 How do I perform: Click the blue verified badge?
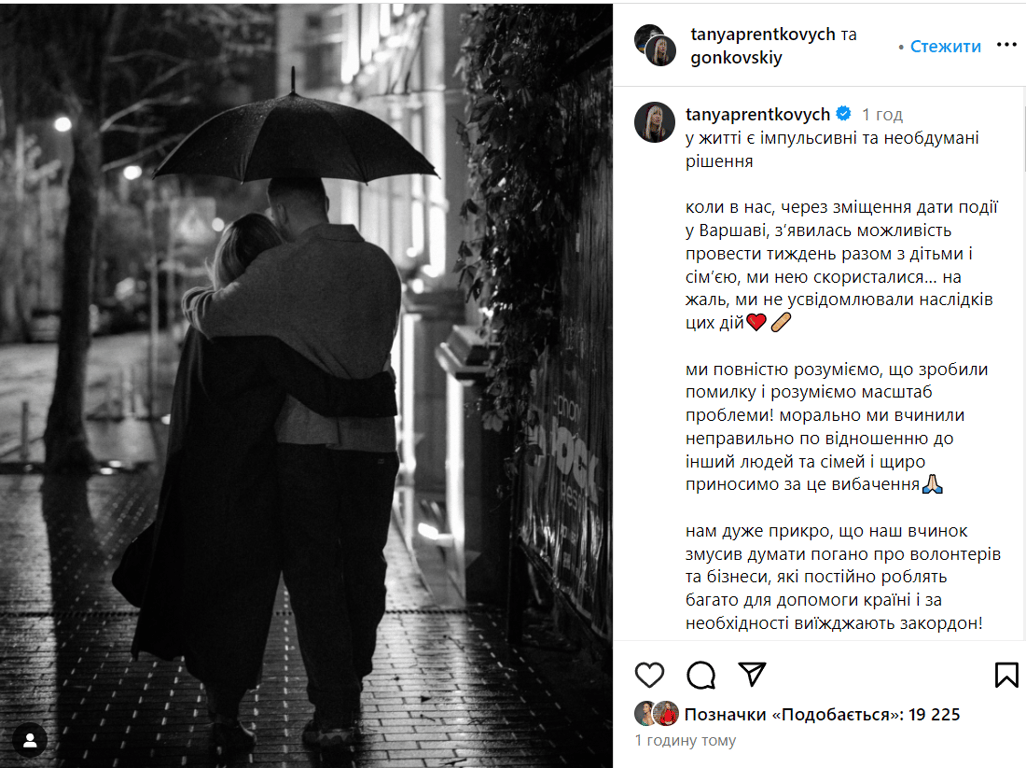843,114
